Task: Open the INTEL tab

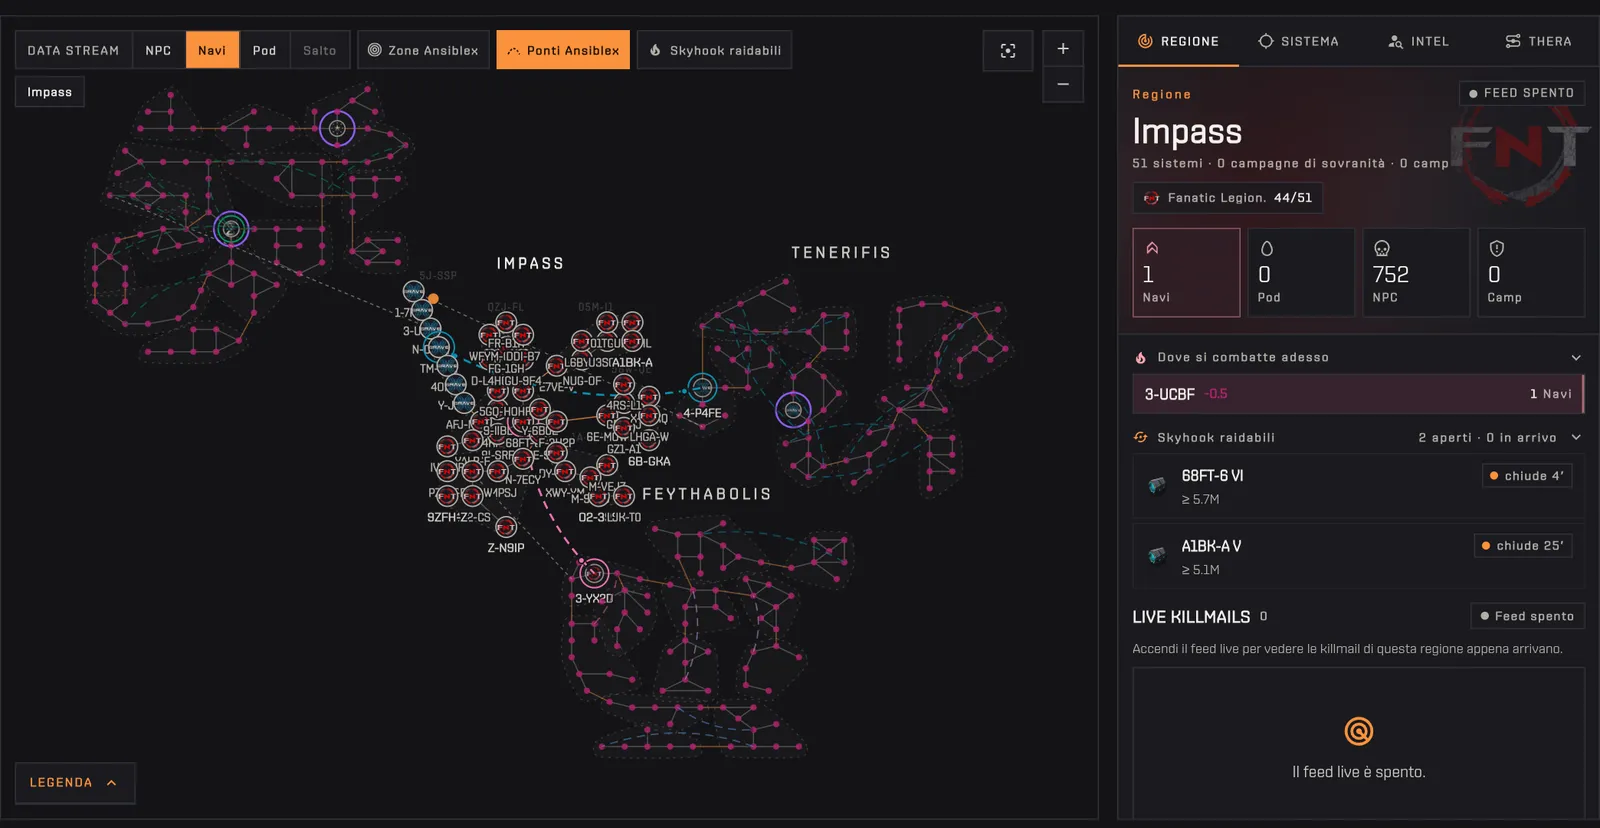Action: [x=1418, y=41]
